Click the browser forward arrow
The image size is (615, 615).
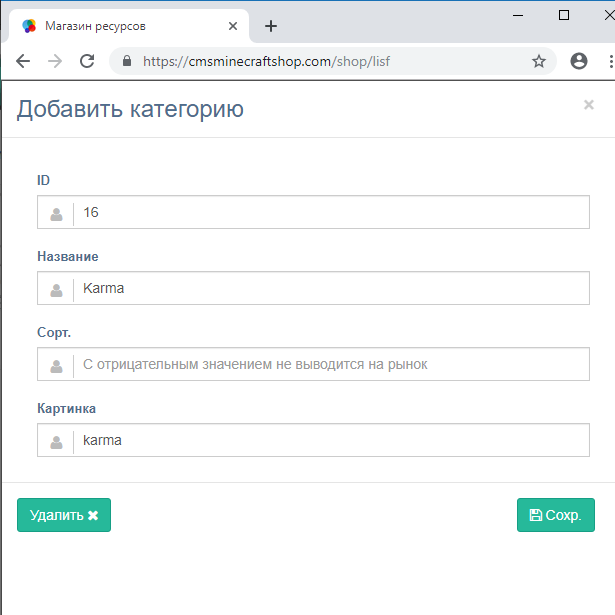pos(55,61)
